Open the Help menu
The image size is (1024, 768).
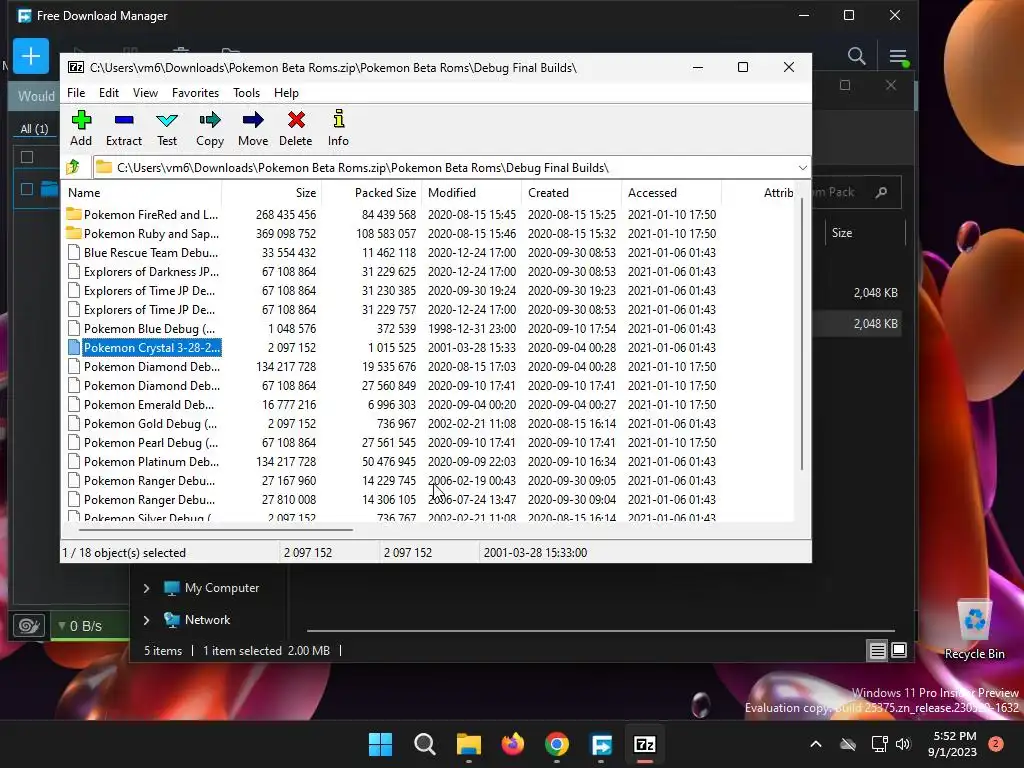click(x=286, y=93)
